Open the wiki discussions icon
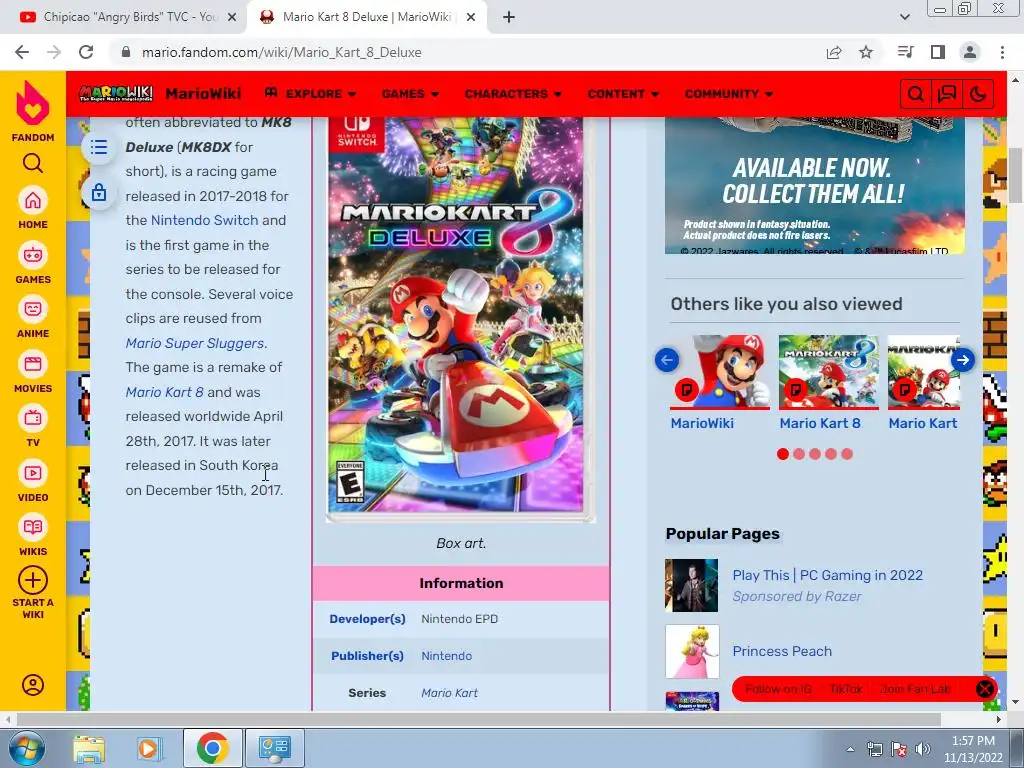 [947, 94]
